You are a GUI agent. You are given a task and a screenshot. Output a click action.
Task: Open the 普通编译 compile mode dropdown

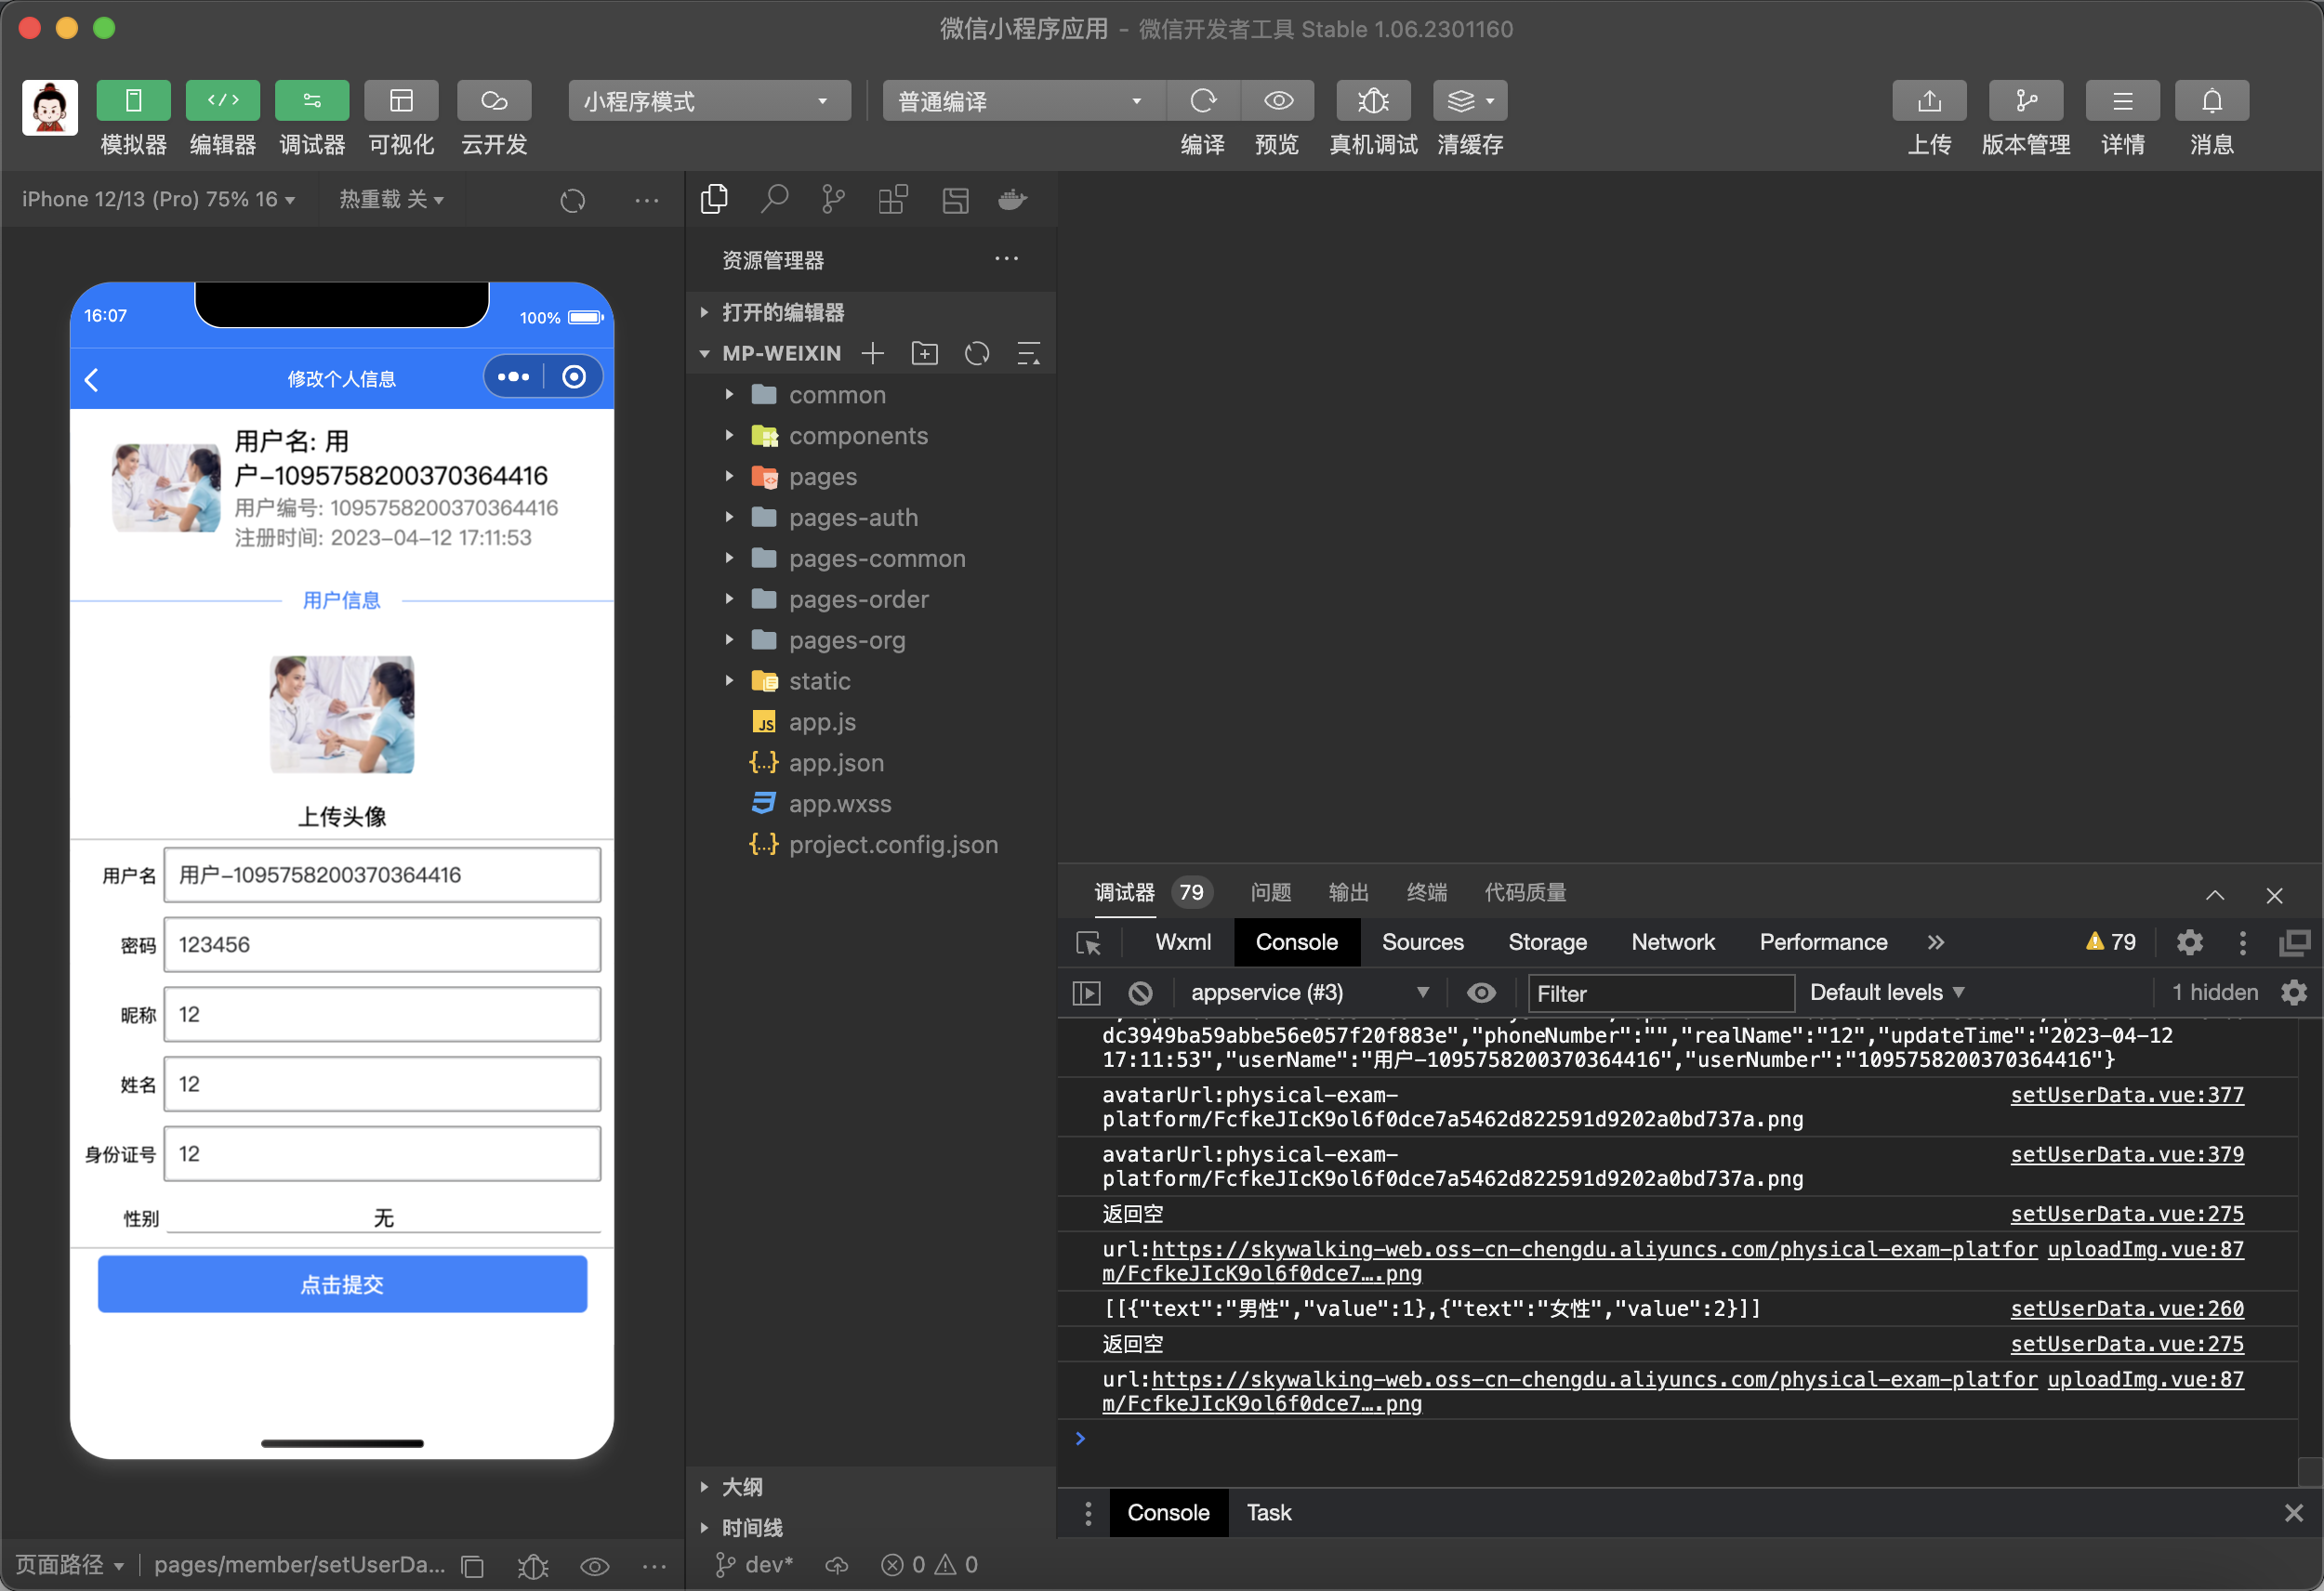[x=1021, y=100]
